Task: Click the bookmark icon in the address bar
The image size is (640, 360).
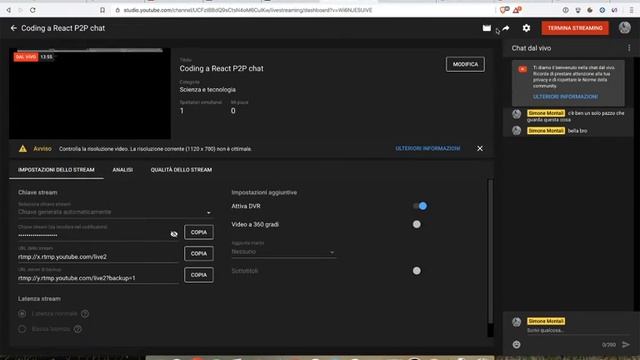Action: [102, 10]
